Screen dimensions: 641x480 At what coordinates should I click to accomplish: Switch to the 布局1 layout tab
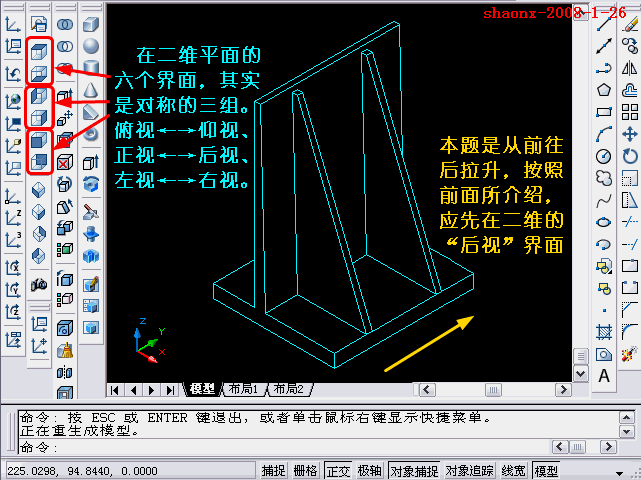tap(243, 389)
